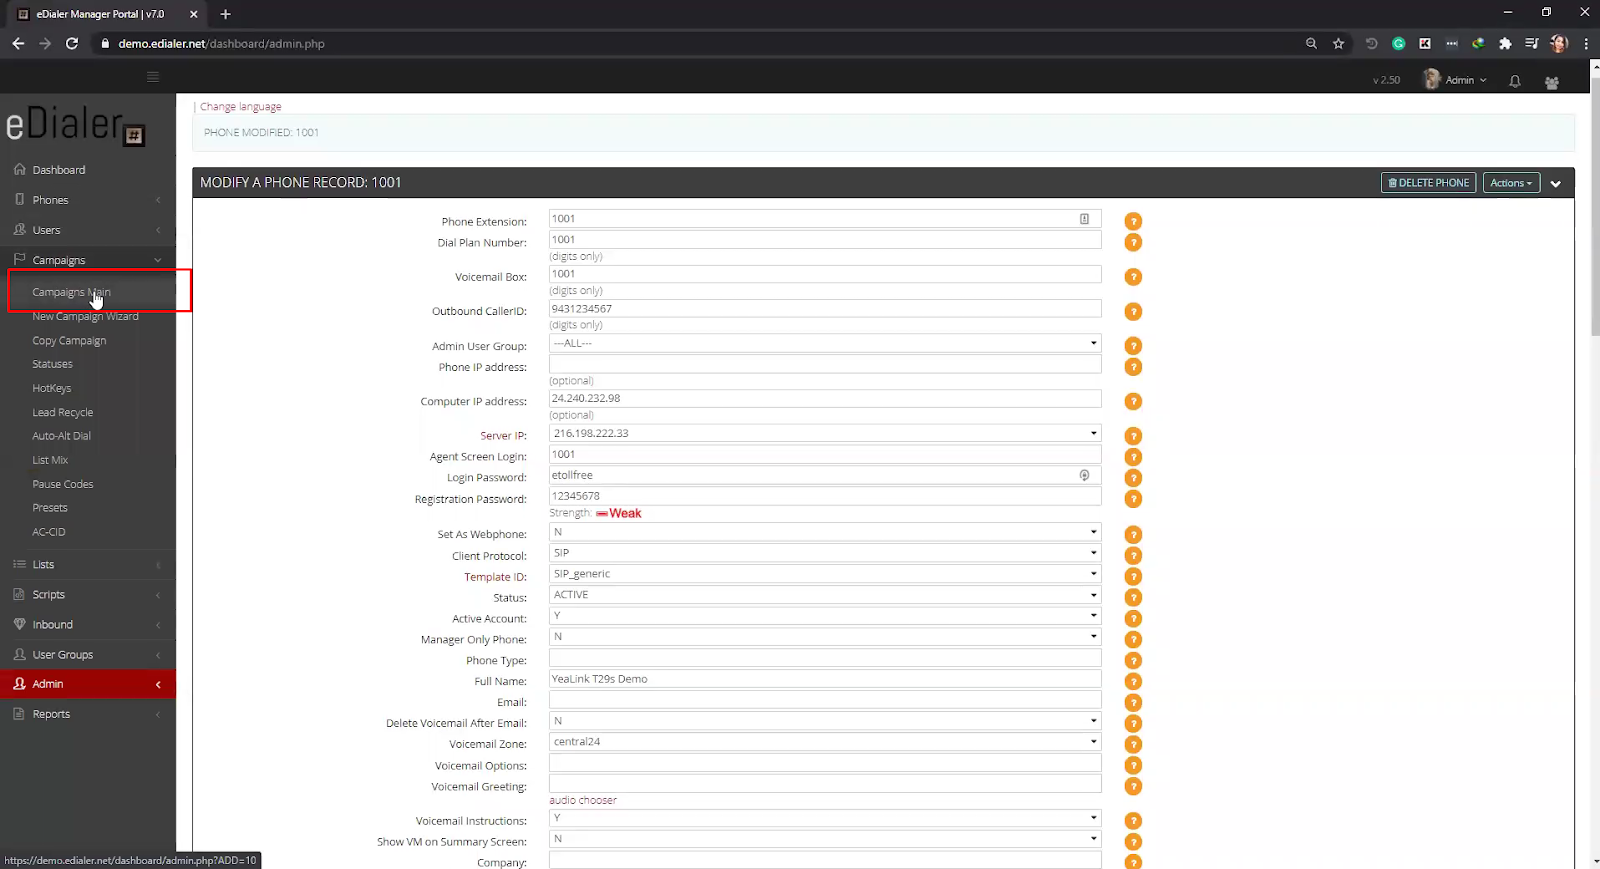Click Change language link

tap(240, 107)
